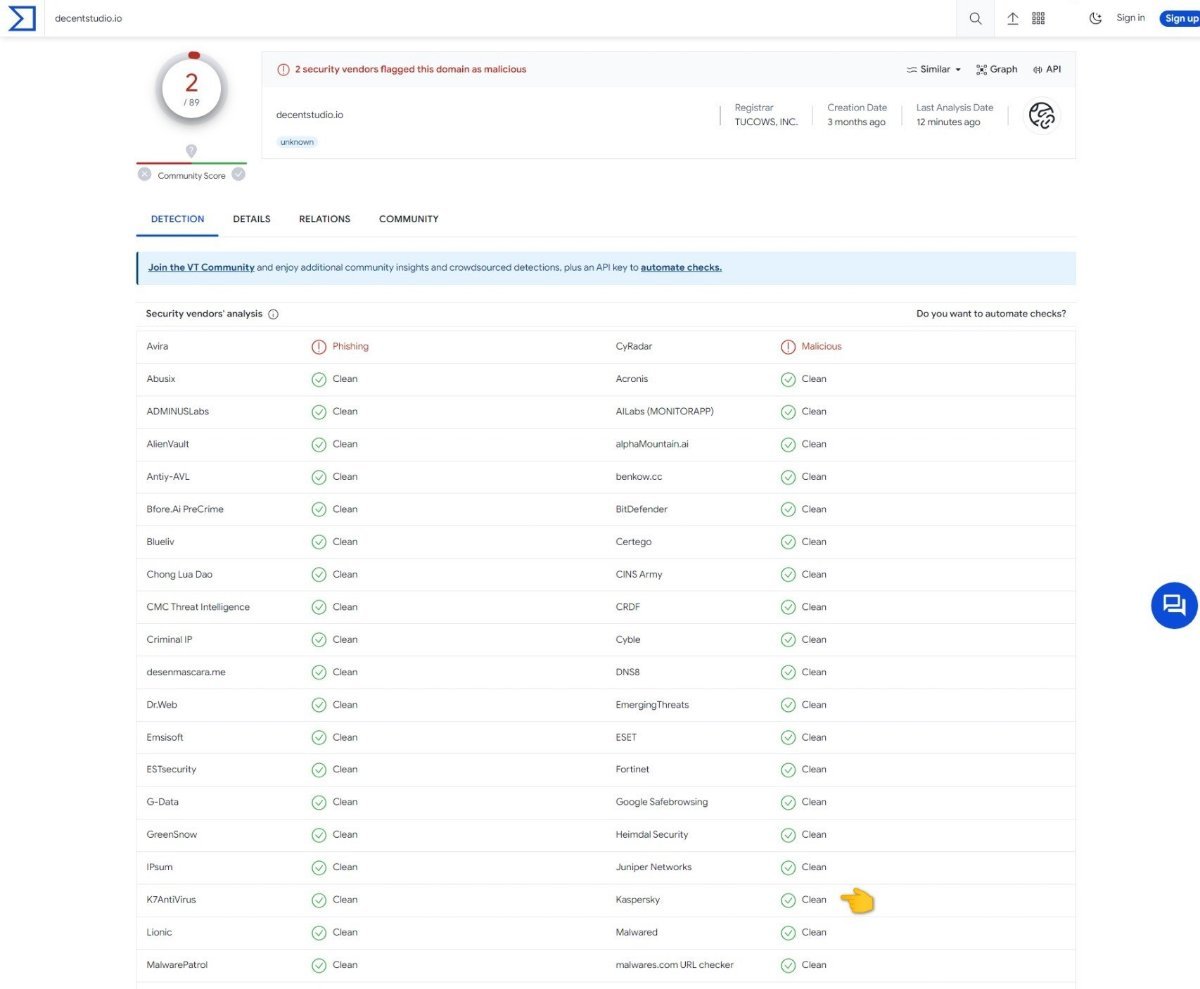The image size is (1200, 989).
Task: Click the Clean check icon in Fortinet row
Action: pos(788,770)
